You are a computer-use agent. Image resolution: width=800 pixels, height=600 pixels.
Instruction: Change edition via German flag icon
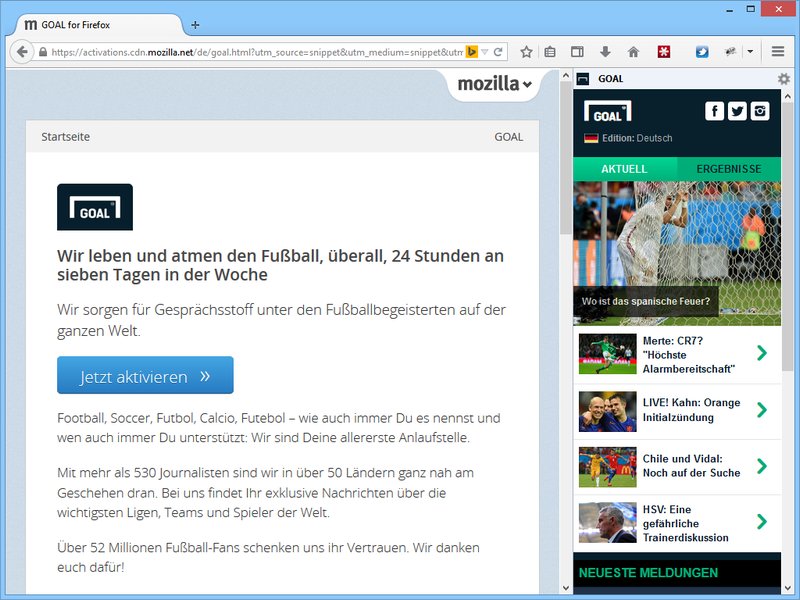point(591,138)
